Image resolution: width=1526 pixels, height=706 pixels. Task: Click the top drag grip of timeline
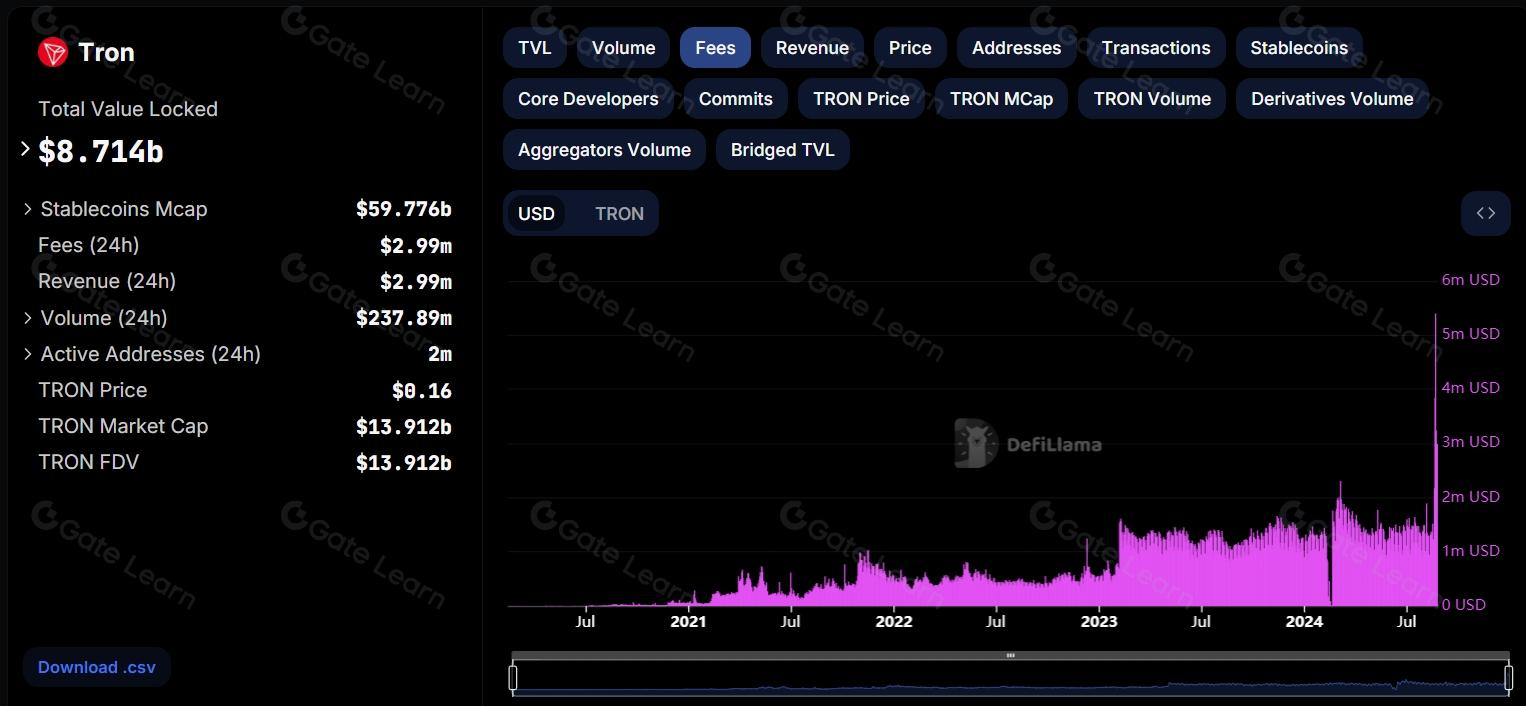(x=1010, y=656)
